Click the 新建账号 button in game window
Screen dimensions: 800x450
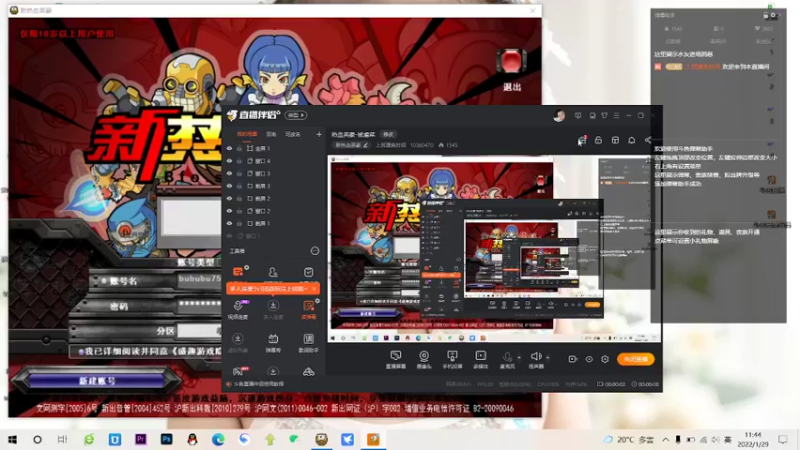[x=97, y=381]
